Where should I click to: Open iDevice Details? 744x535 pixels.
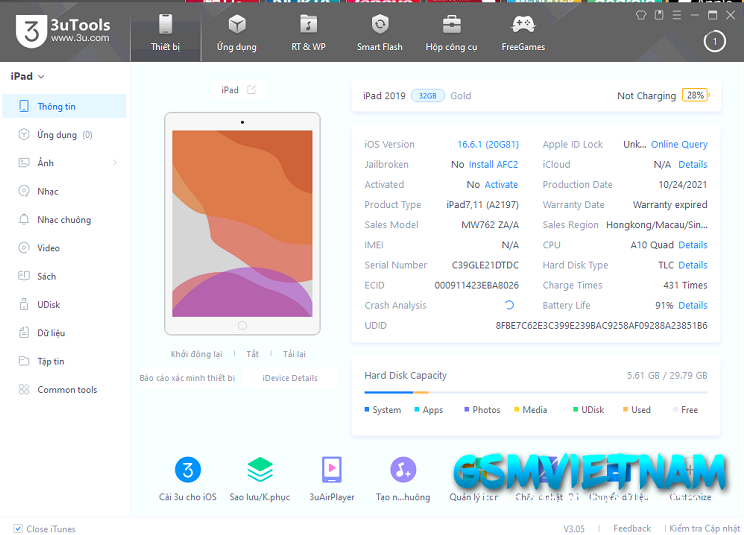[x=290, y=378]
